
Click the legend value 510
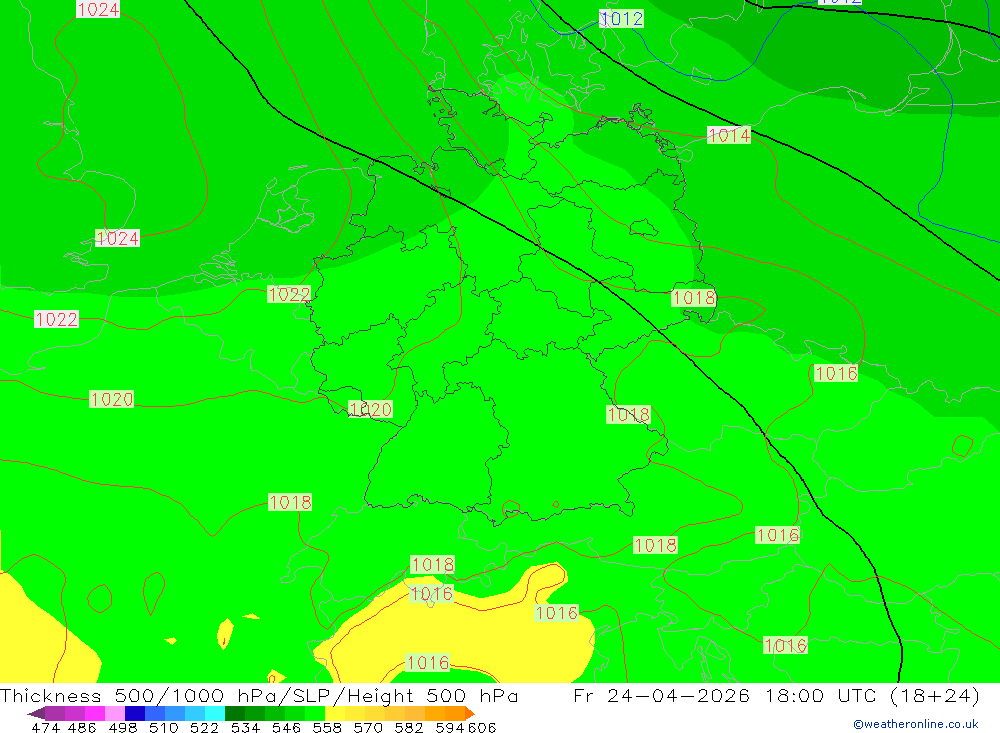tap(163, 728)
